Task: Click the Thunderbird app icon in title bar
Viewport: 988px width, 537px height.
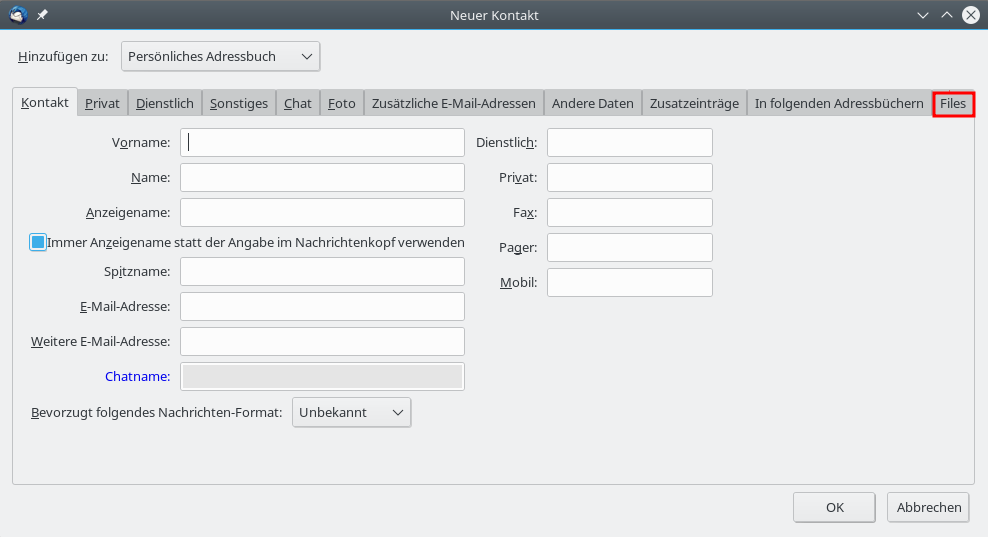Action: 17,15
